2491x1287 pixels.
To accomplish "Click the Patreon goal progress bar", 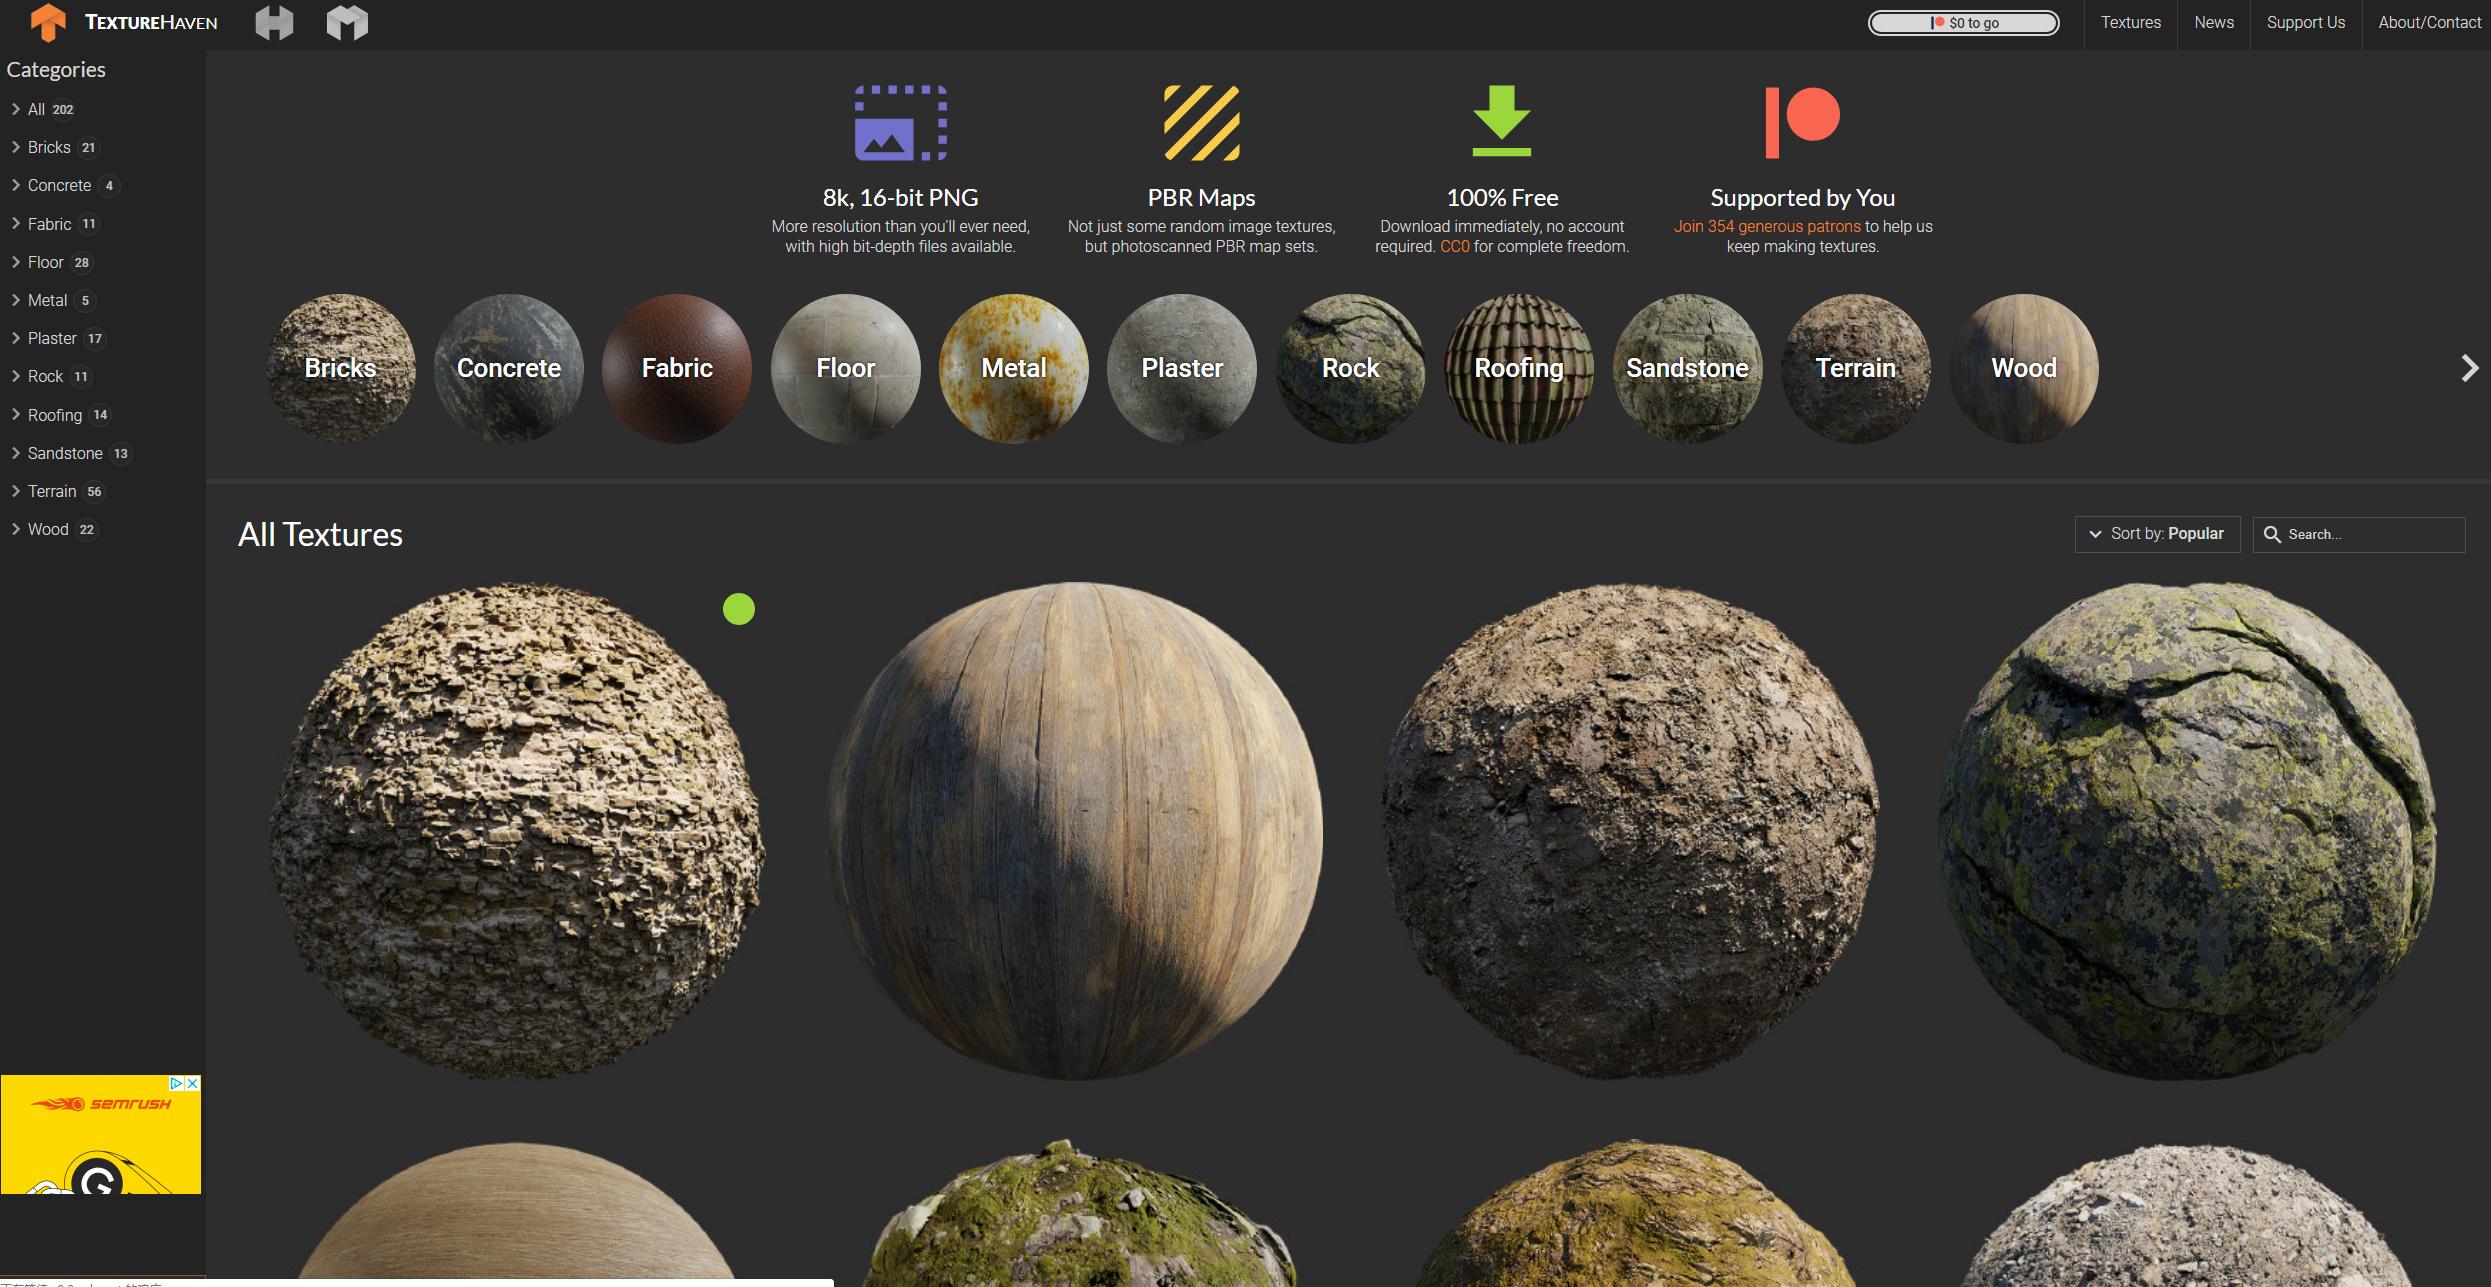I will (x=1963, y=23).
